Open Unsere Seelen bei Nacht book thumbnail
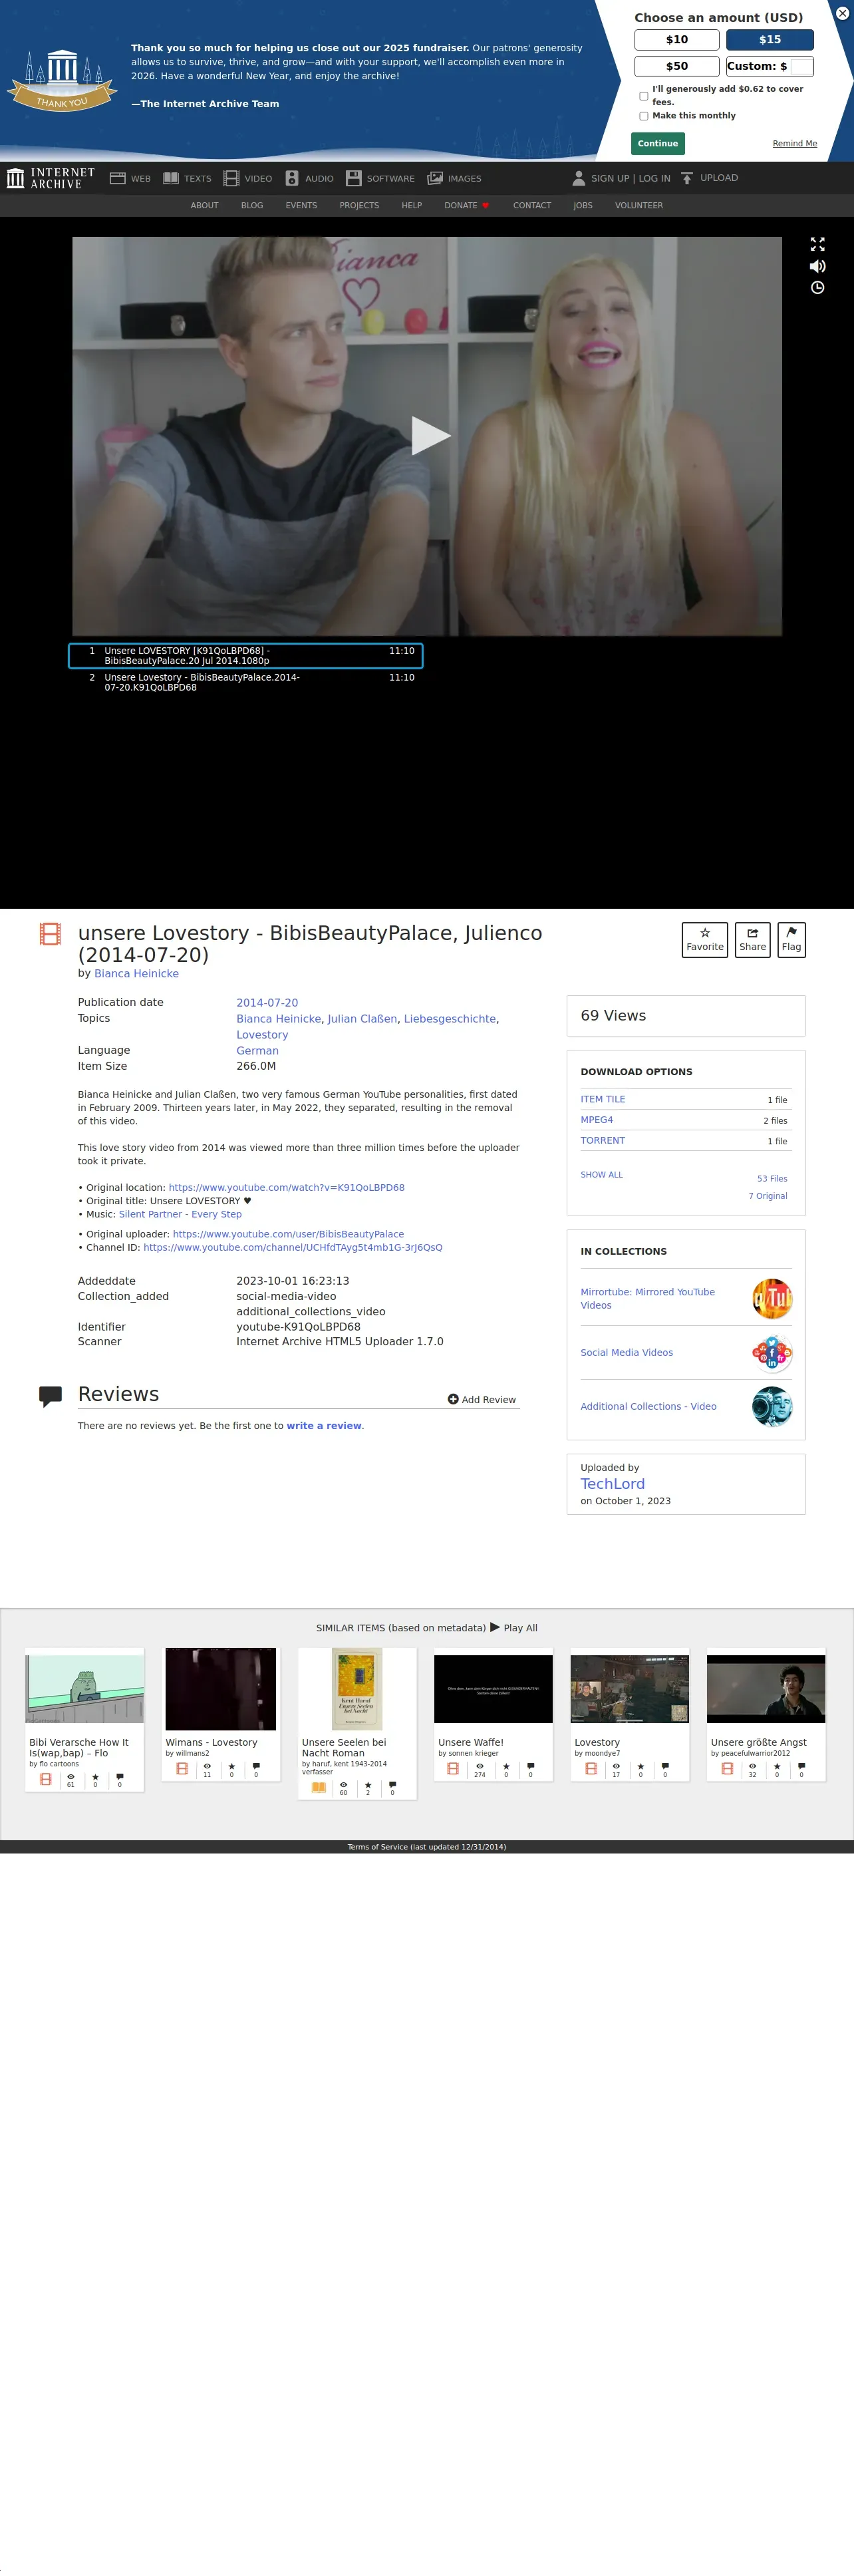Image resolution: width=854 pixels, height=2576 pixels. pyautogui.click(x=357, y=1689)
